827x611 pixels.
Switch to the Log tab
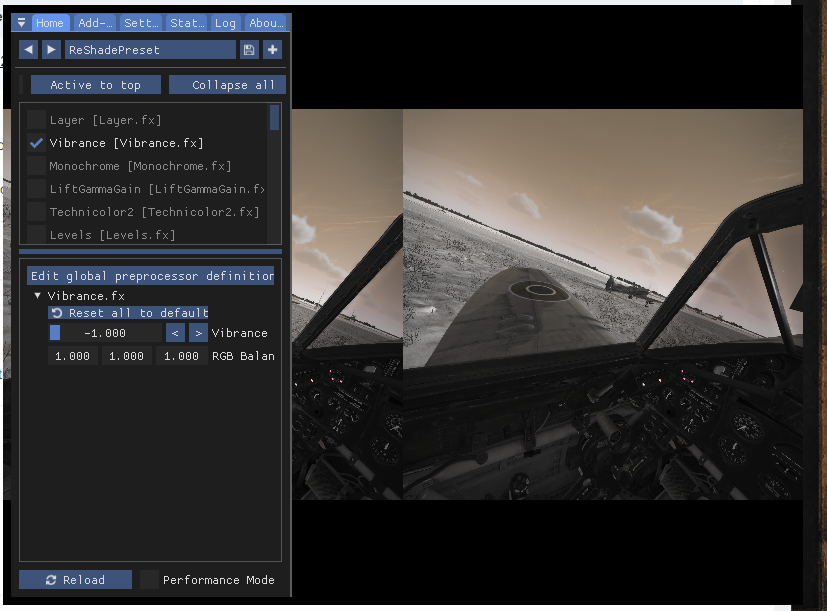225,23
